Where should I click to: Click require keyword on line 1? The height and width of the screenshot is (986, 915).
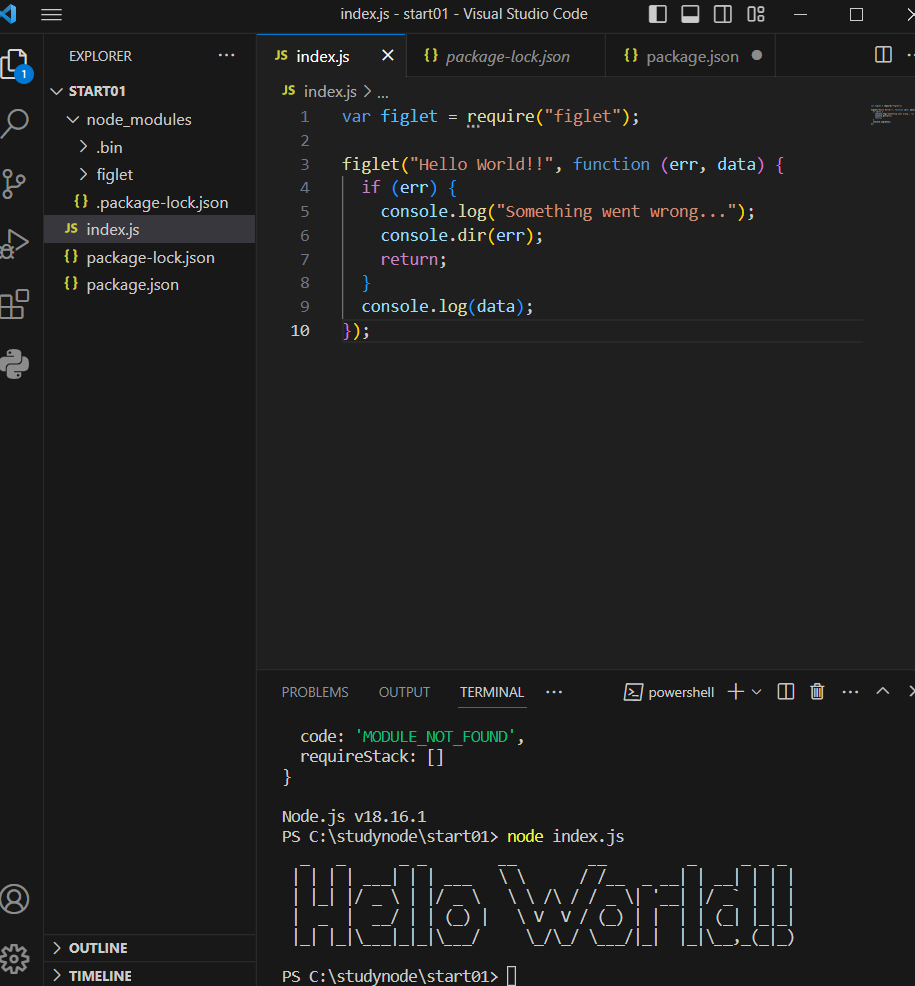[x=500, y=116]
